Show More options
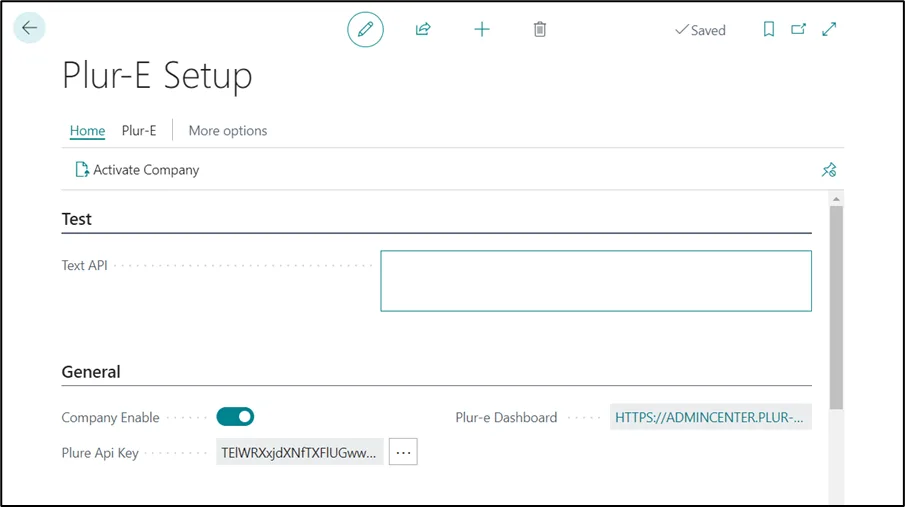 (228, 131)
